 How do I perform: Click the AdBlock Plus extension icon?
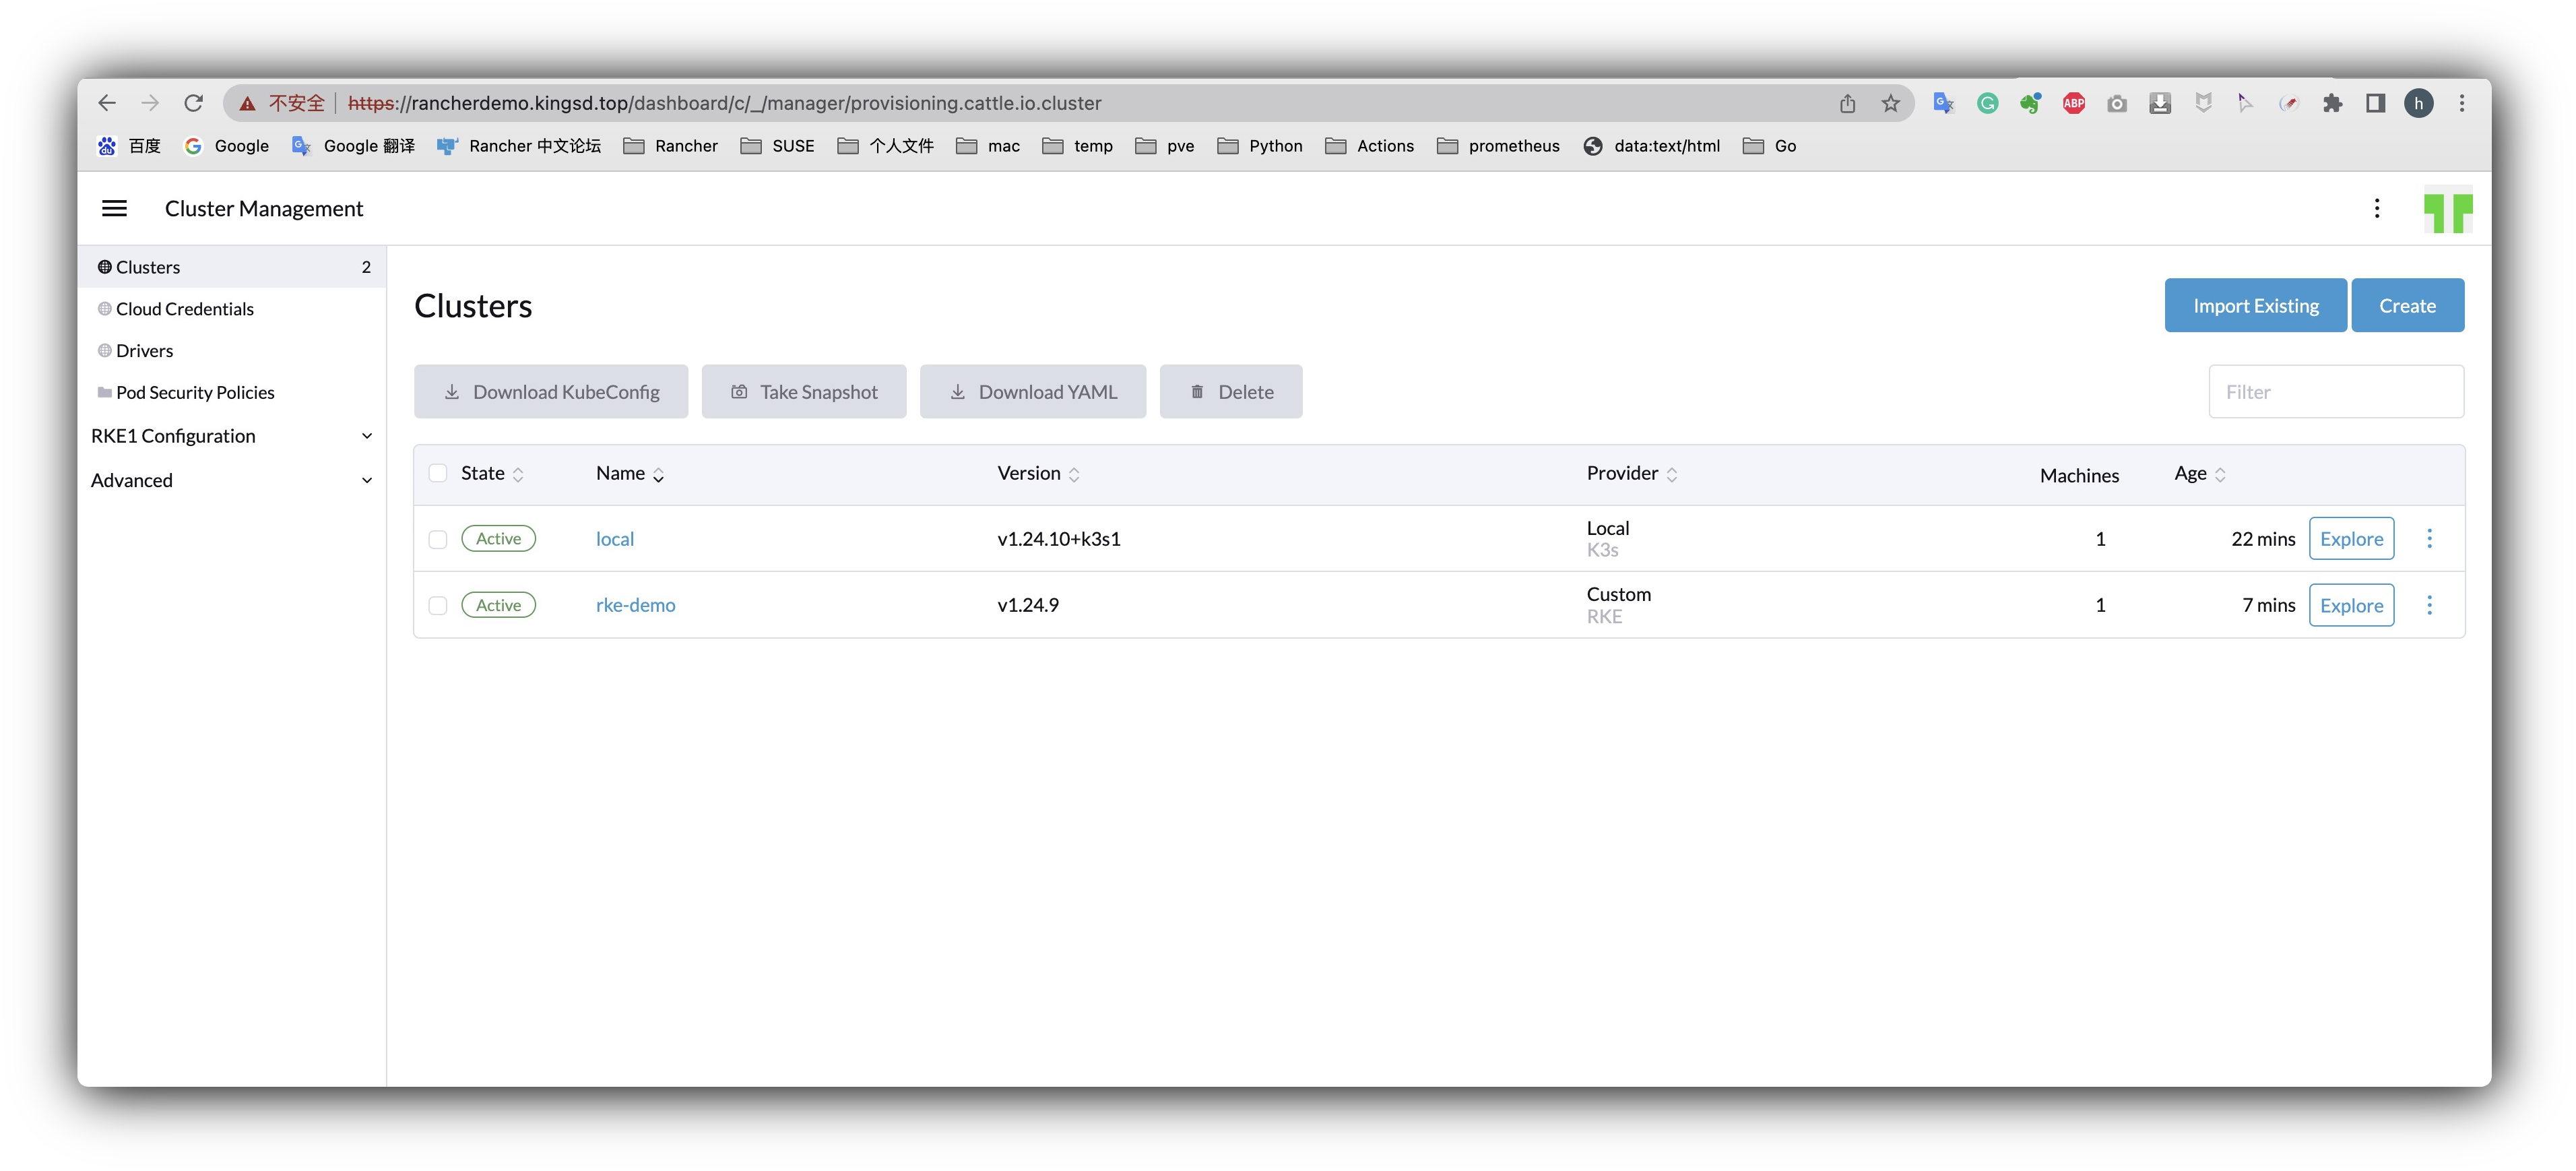click(x=2074, y=103)
